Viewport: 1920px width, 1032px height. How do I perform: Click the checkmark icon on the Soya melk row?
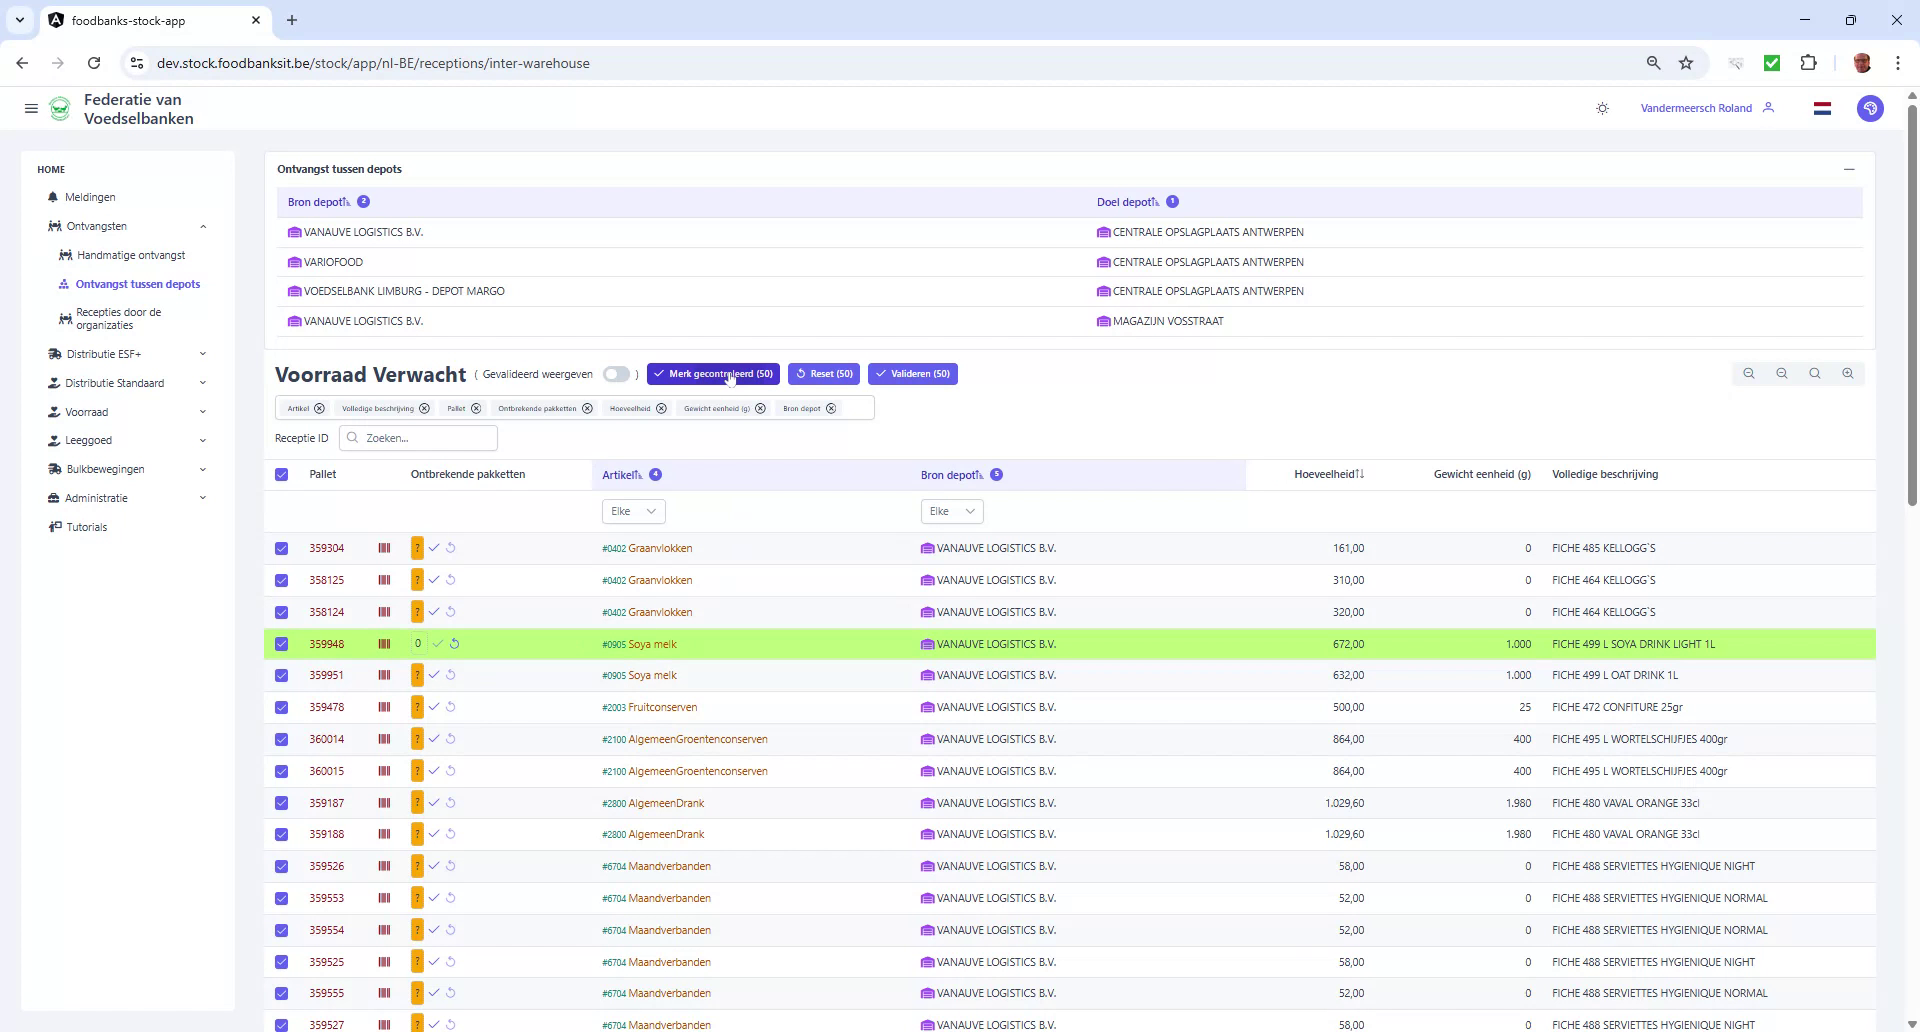[436, 644]
